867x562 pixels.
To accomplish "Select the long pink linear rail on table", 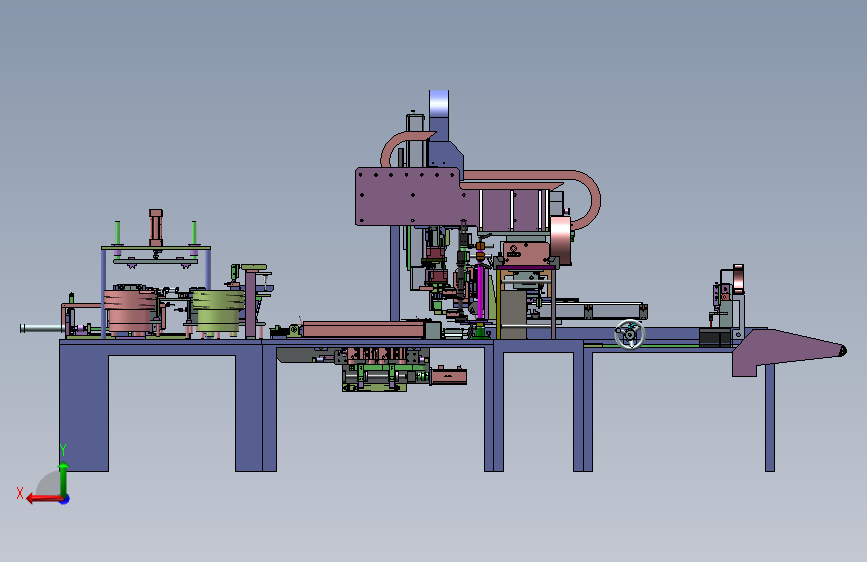I will 364,330.
